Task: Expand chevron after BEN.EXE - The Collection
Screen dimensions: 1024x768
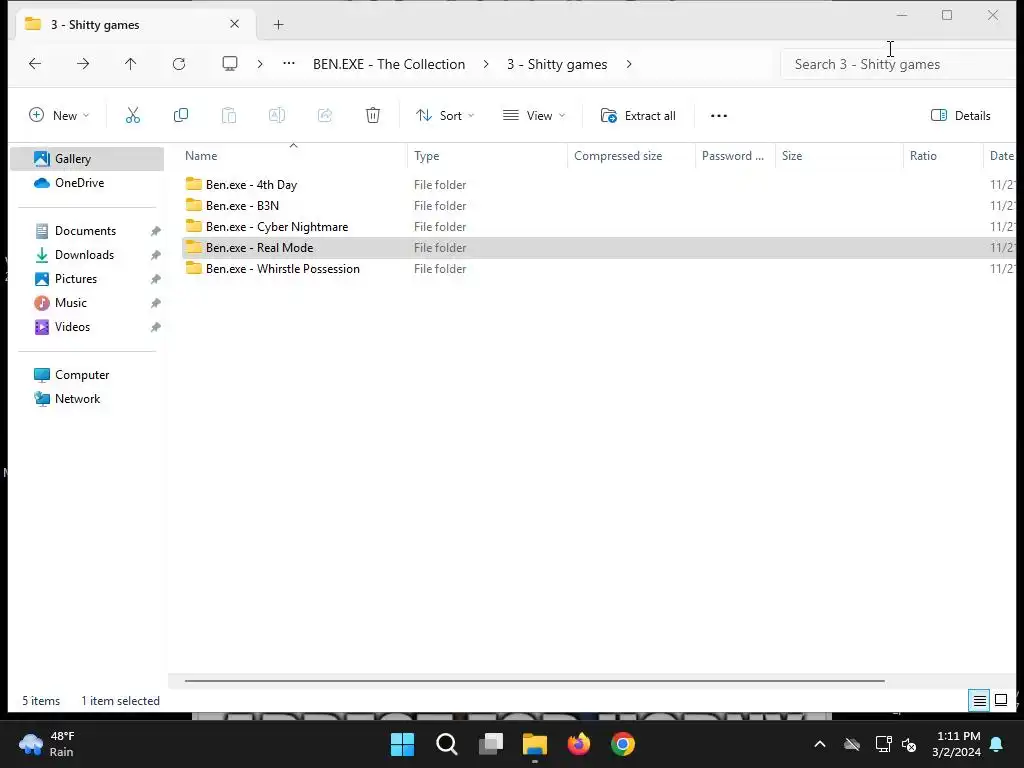Action: tap(486, 64)
